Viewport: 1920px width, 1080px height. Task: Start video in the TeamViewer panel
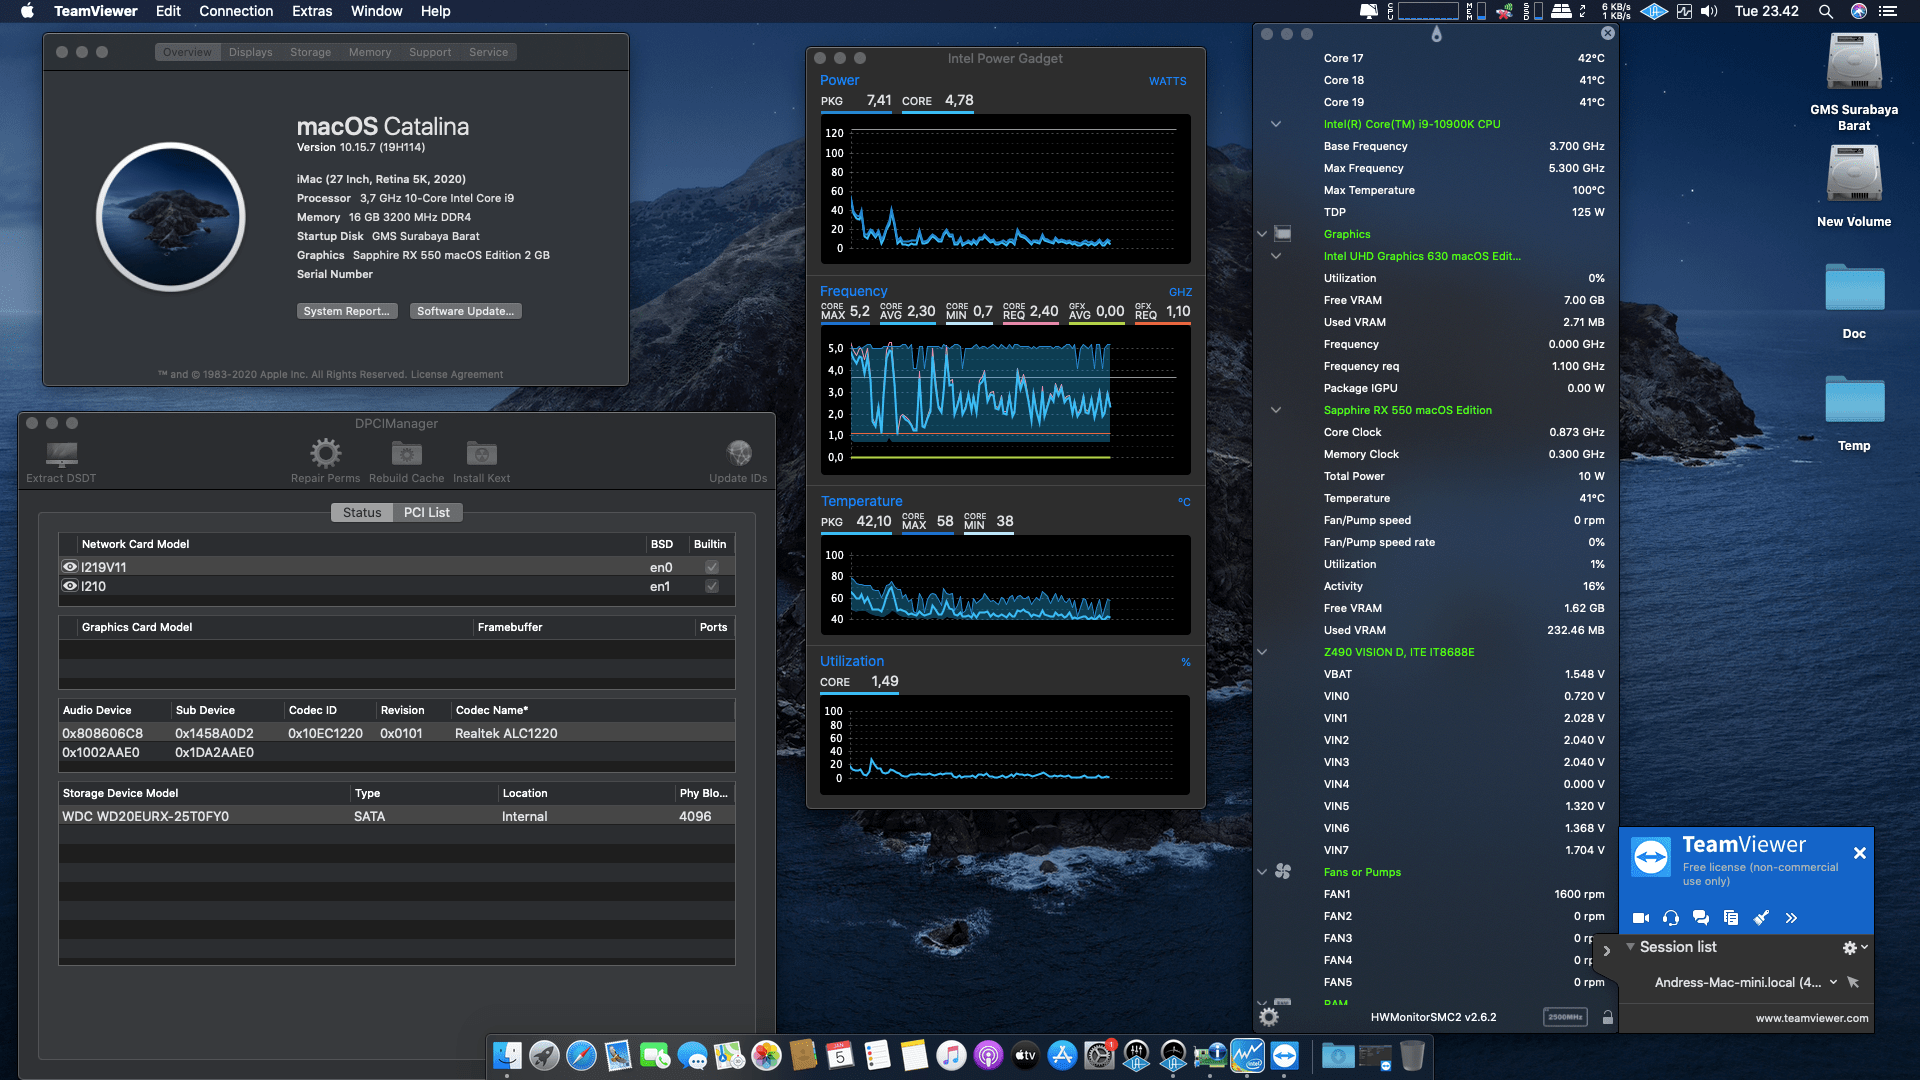1641,918
